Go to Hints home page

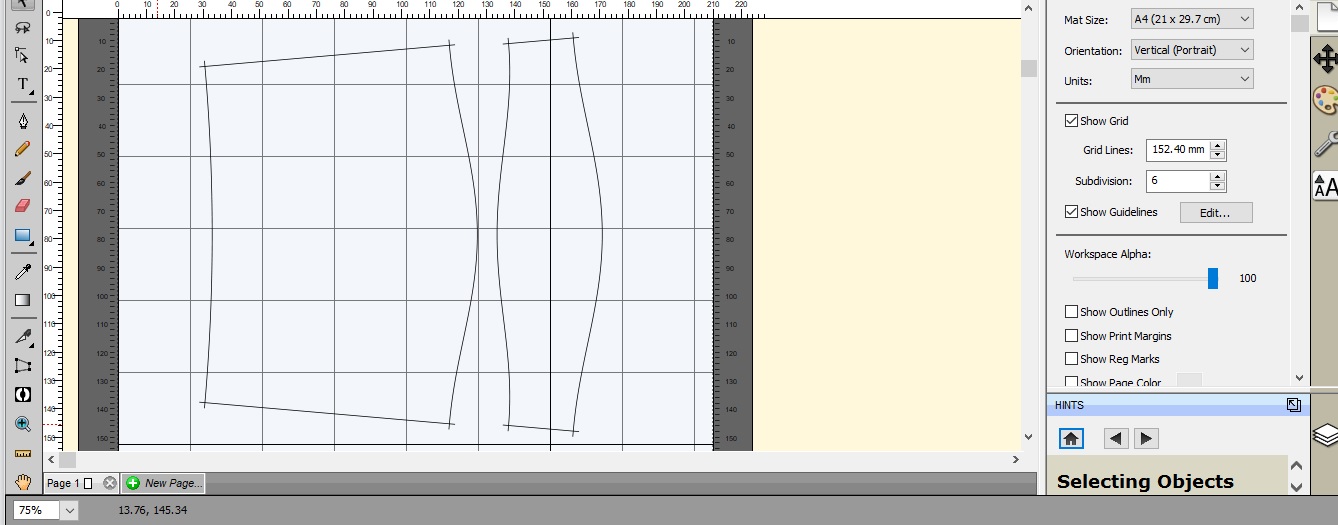pyautogui.click(x=1070, y=438)
